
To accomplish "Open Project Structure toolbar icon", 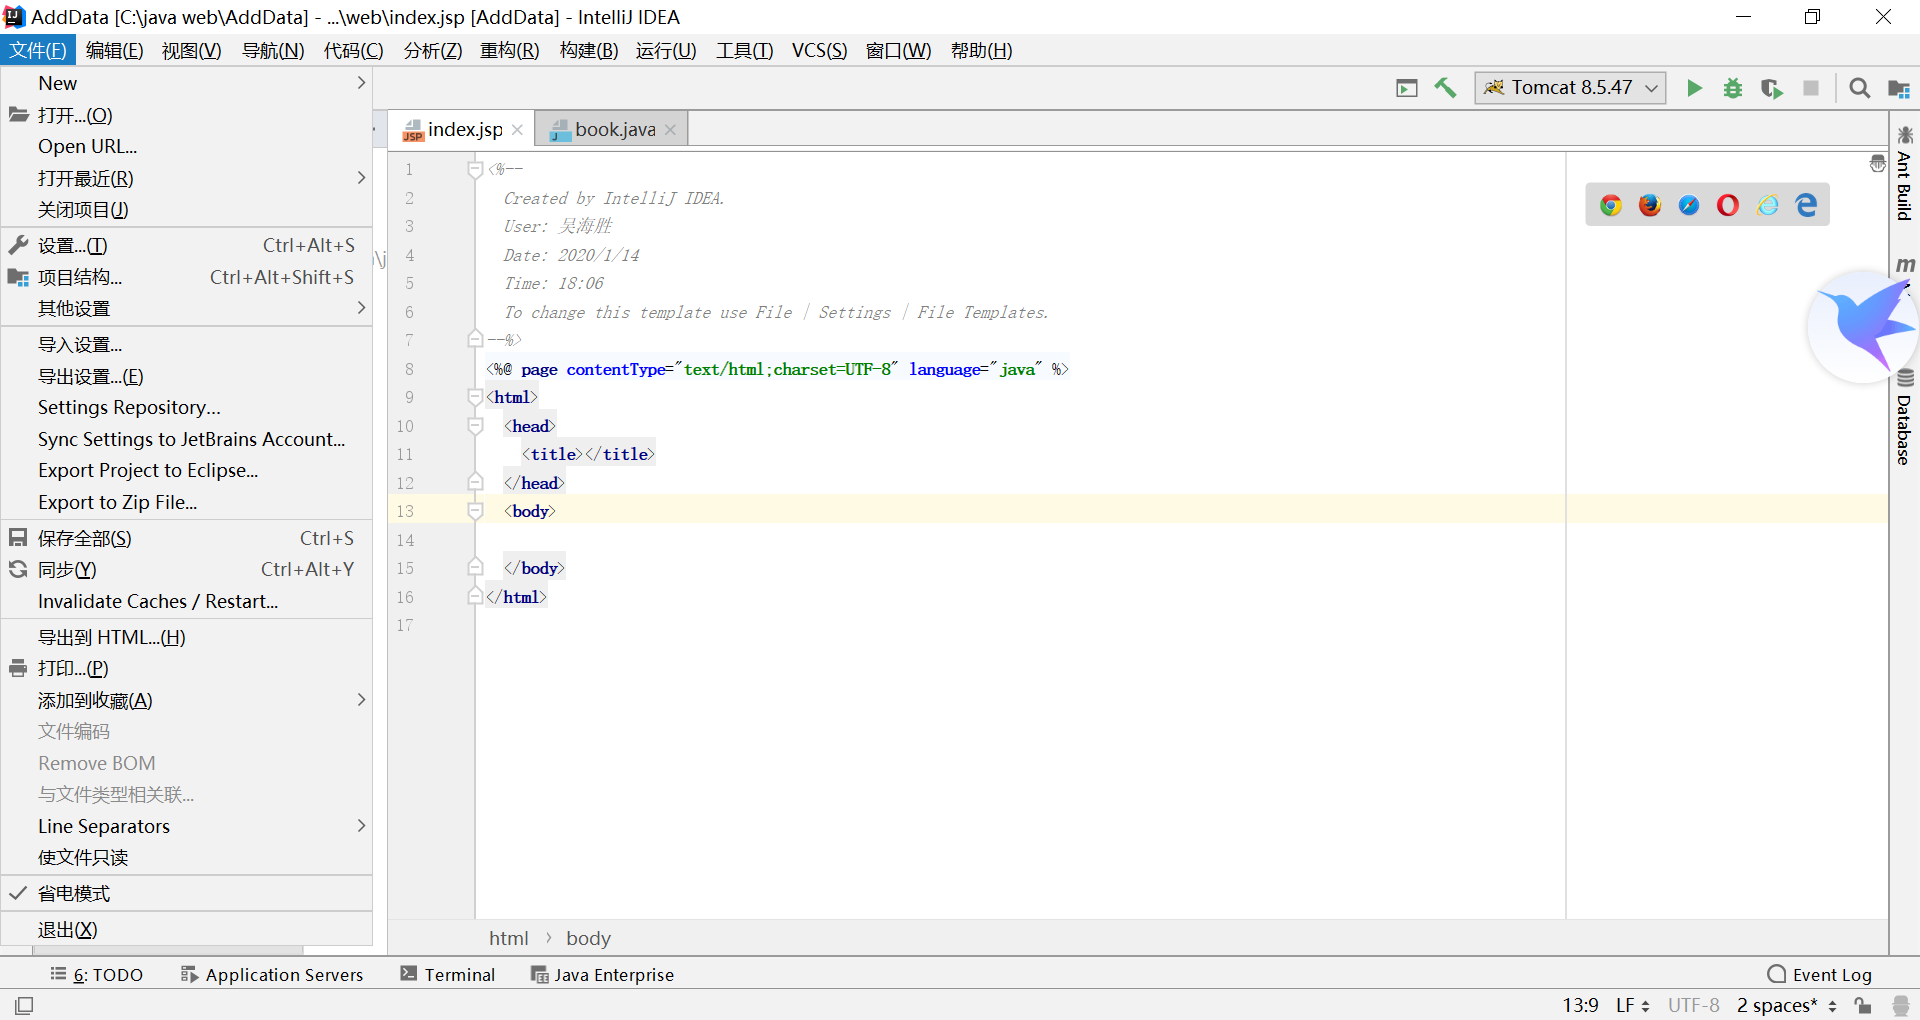I will point(1899,88).
